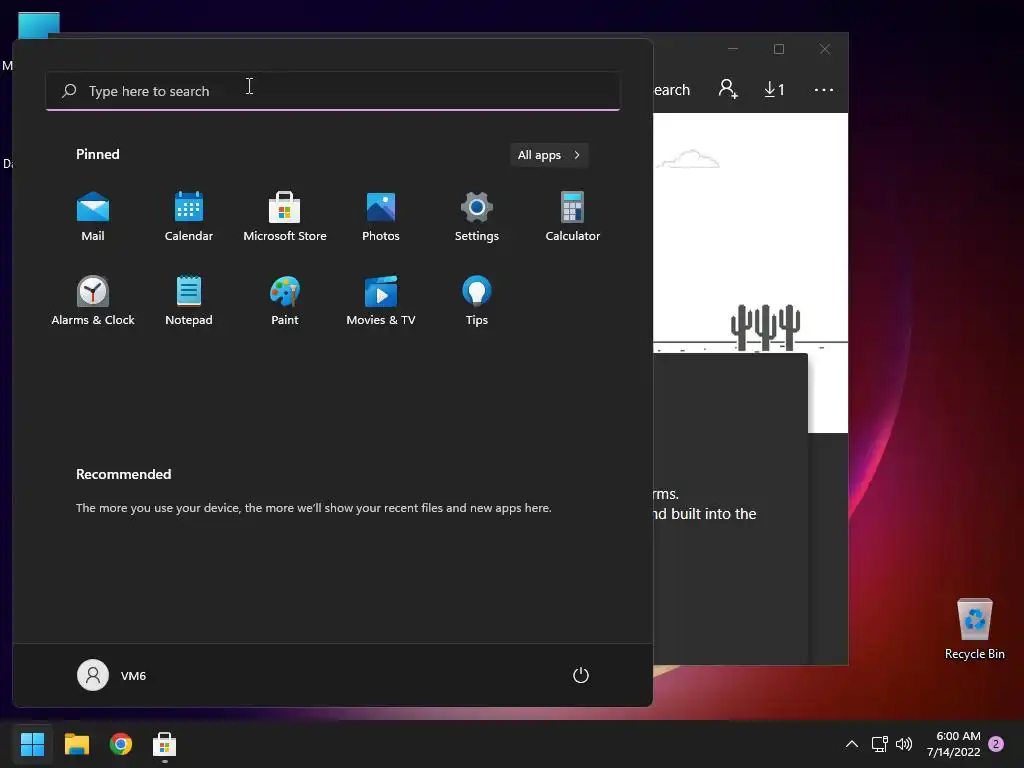Select the Pinned section heading
This screenshot has width=1024, height=768.
pos(97,154)
